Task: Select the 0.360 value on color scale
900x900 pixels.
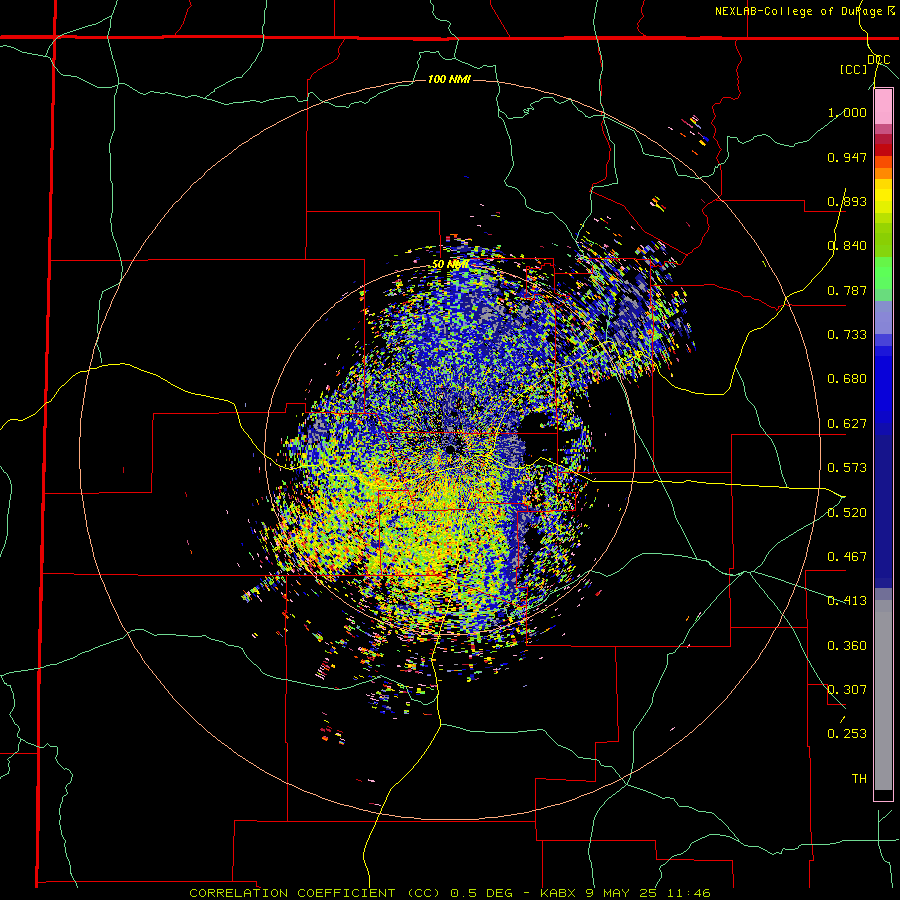Action: [847, 646]
